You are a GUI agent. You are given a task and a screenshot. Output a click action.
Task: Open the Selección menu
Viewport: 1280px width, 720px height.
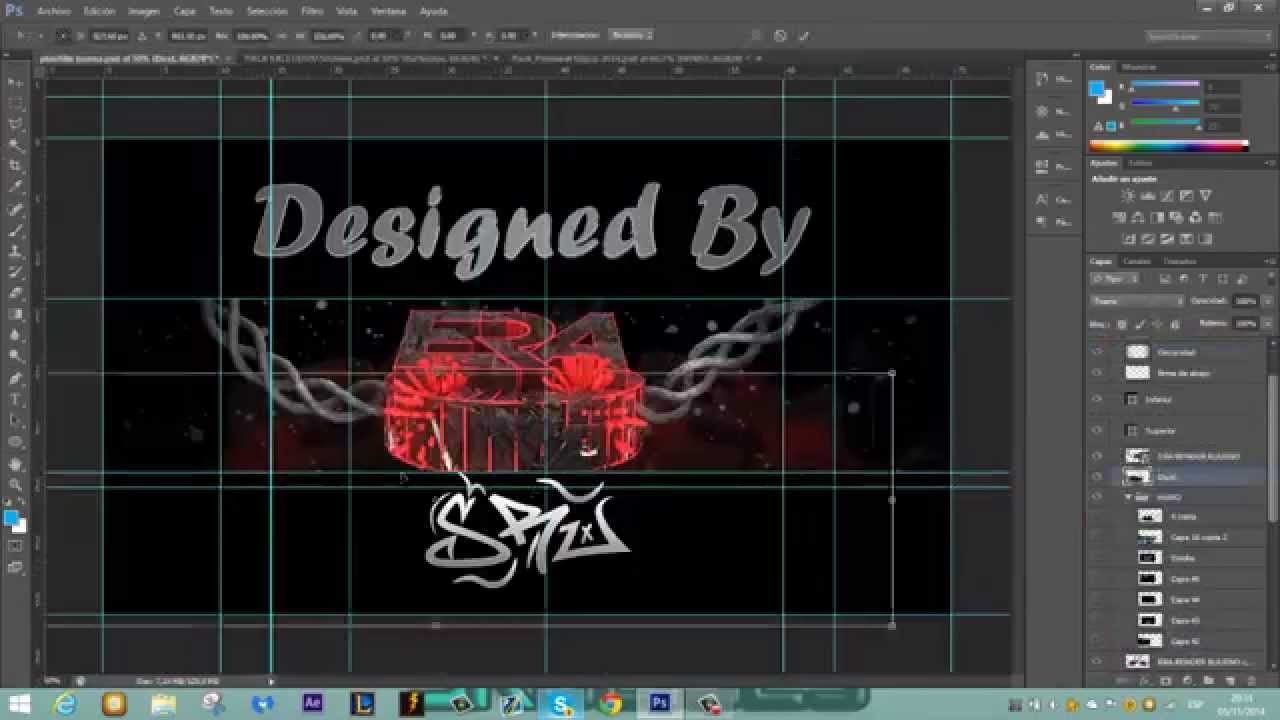click(x=267, y=11)
